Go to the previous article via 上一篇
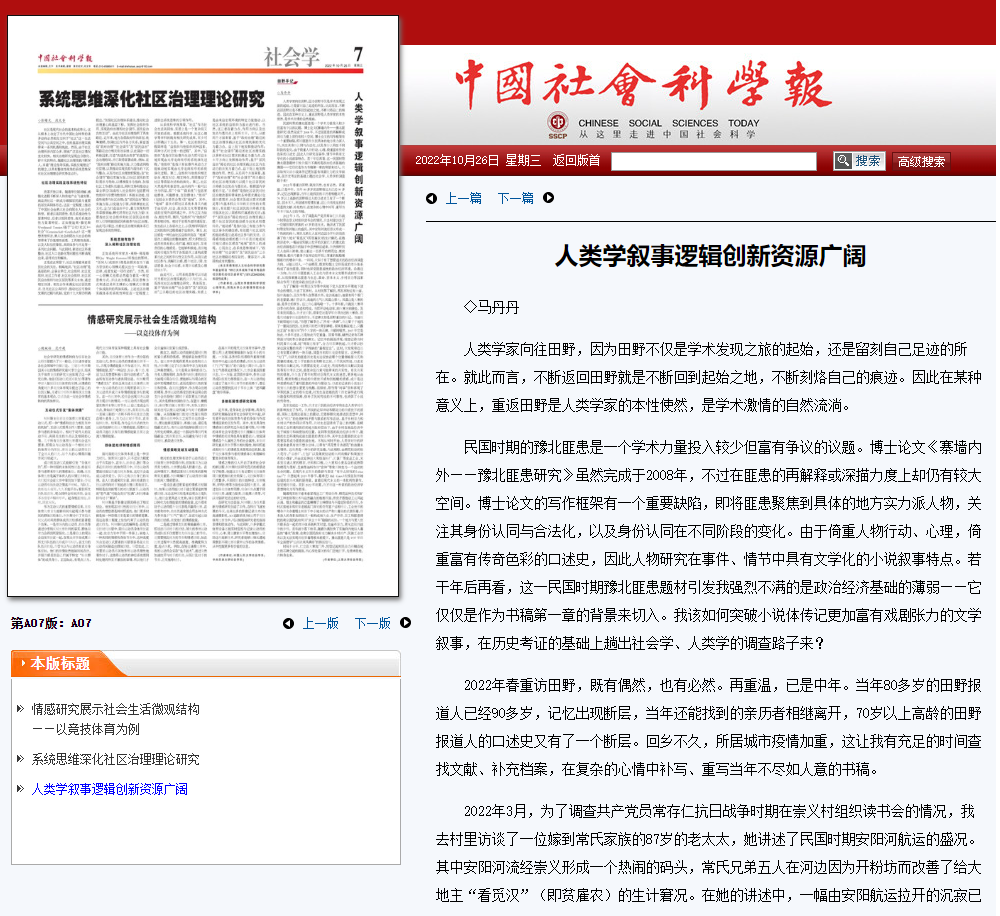 (463, 198)
